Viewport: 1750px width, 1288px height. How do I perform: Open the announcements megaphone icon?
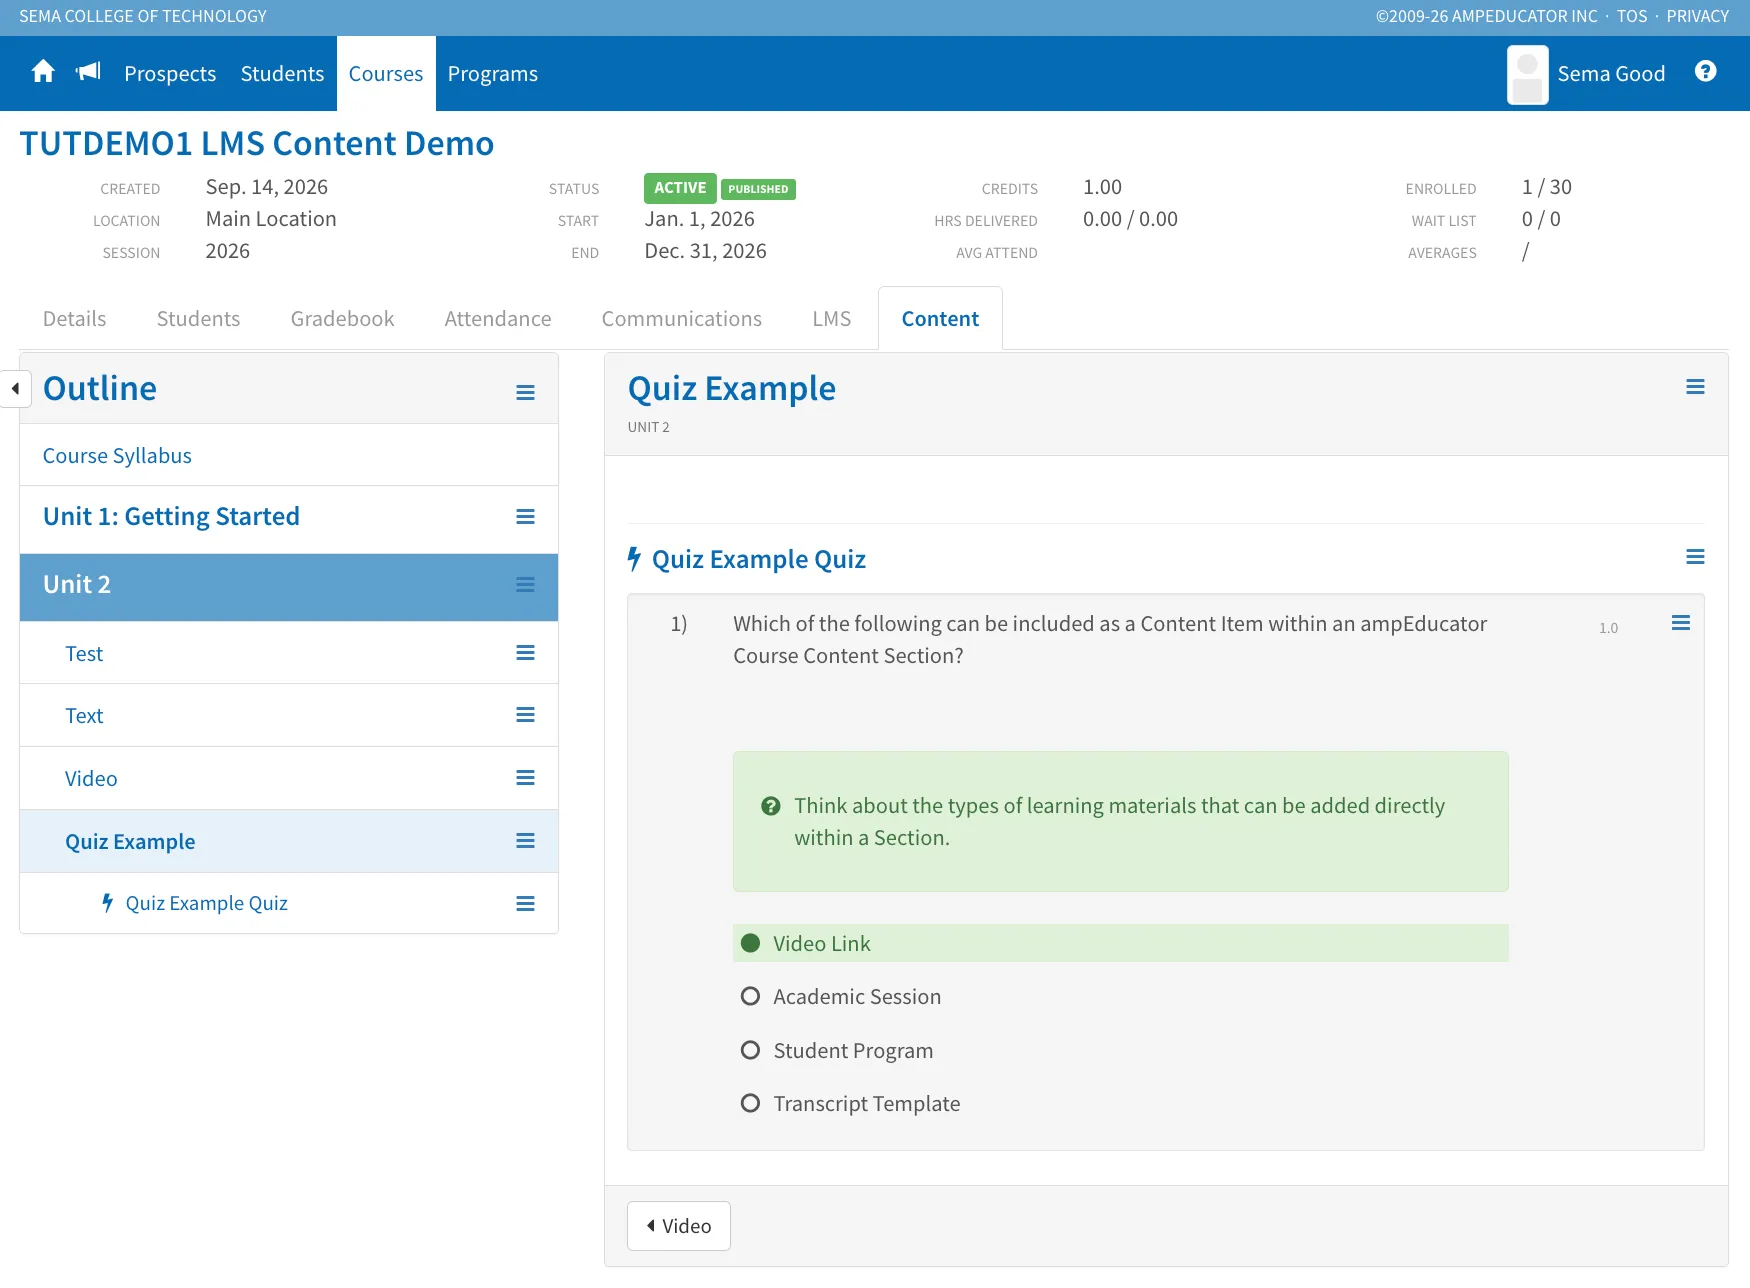point(89,72)
